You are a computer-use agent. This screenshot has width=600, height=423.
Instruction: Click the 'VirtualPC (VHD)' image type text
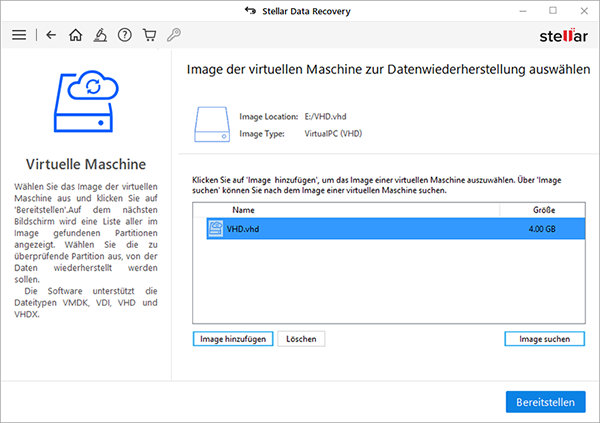(x=333, y=134)
